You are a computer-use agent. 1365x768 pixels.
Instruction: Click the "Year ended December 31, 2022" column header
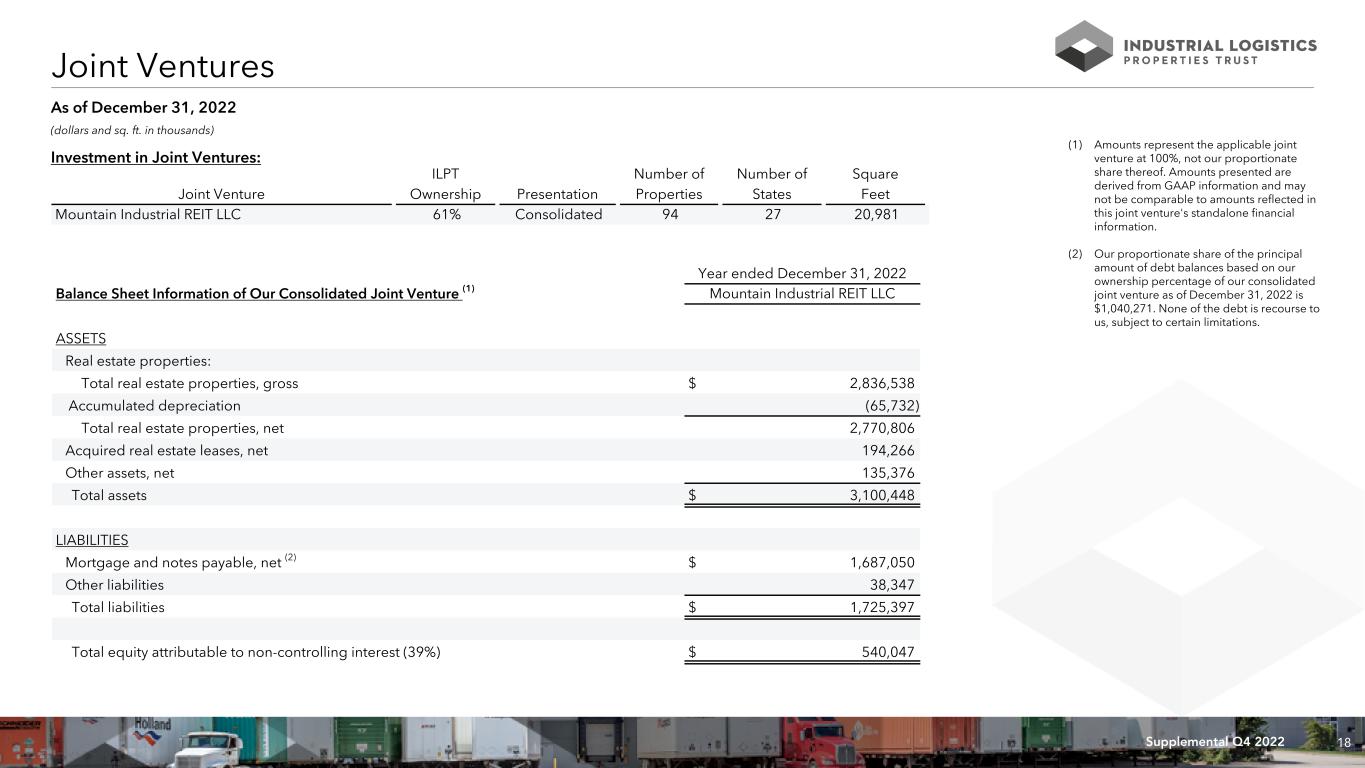pyautogui.click(x=801, y=273)
